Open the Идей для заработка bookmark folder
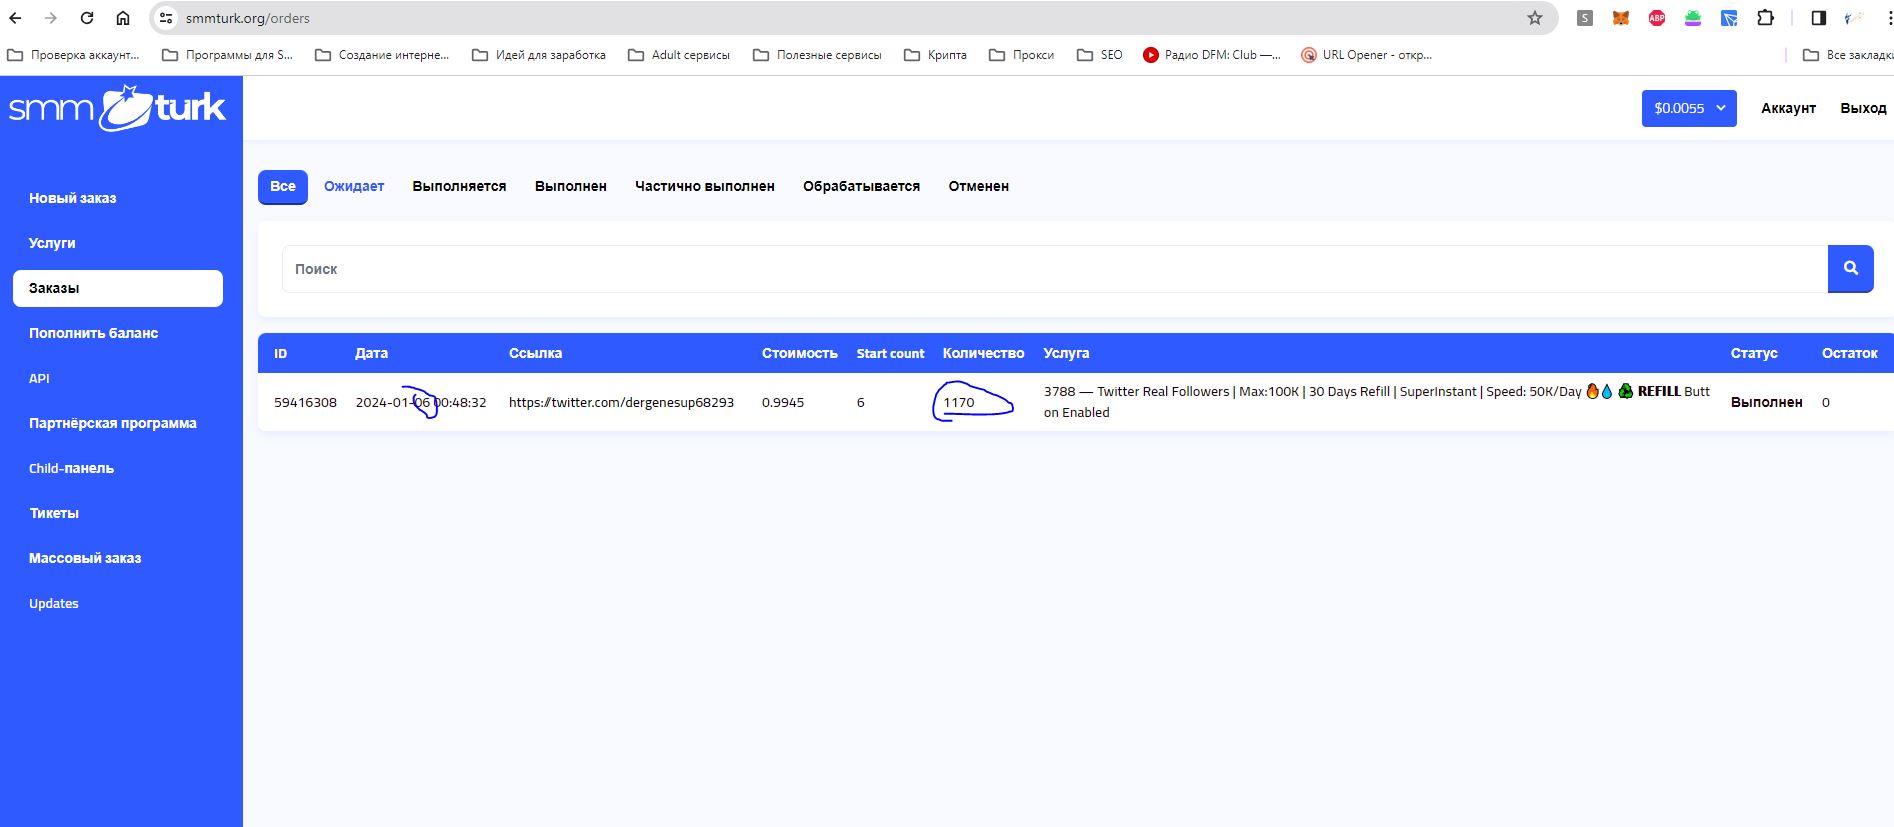This screenshot has height=827, width=1894. 539,55
